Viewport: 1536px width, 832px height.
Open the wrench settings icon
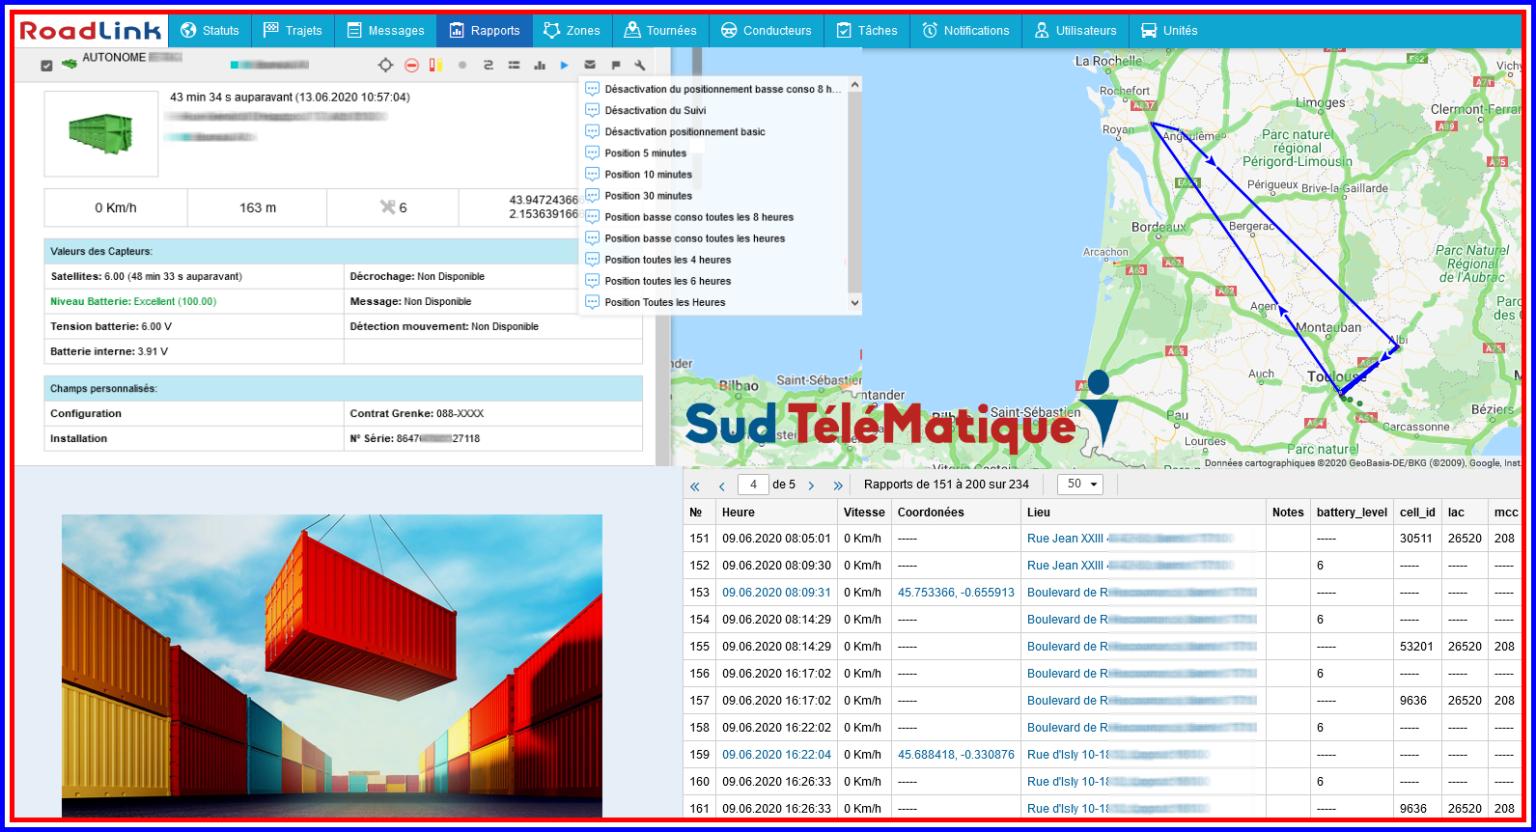[x=640, y=65]
